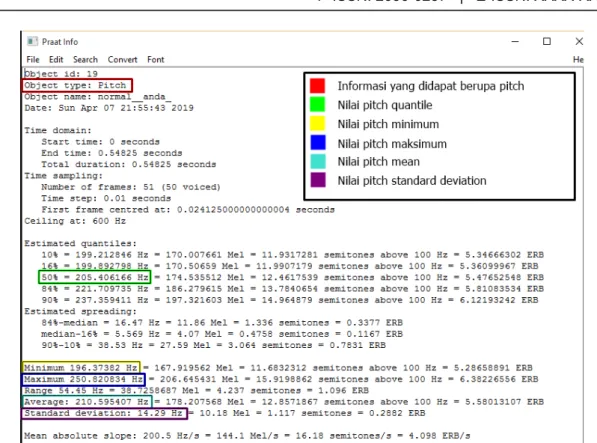Click the 'Ceiling at: 600 Hz' line
Image resolution: width=597 pixels, height=443 pixels.
(x=75, y=221)
